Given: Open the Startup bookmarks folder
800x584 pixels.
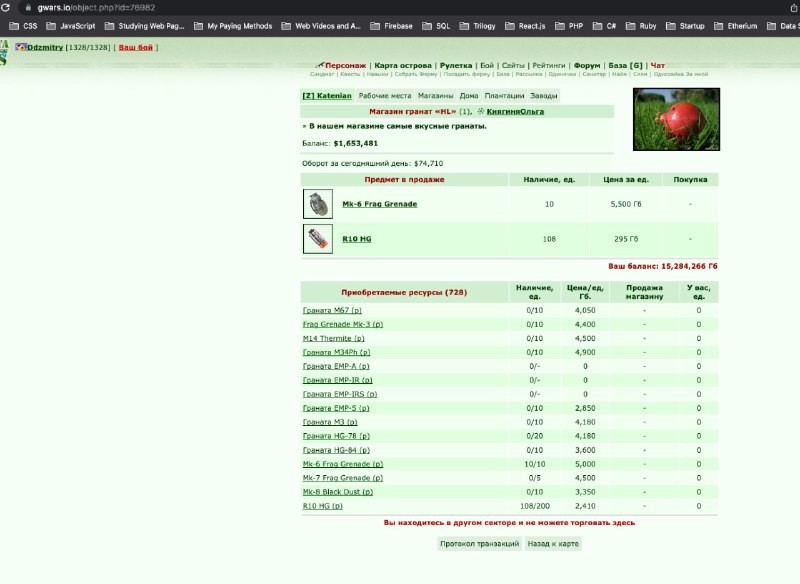Looking at the screenshot, I should 685,26.
